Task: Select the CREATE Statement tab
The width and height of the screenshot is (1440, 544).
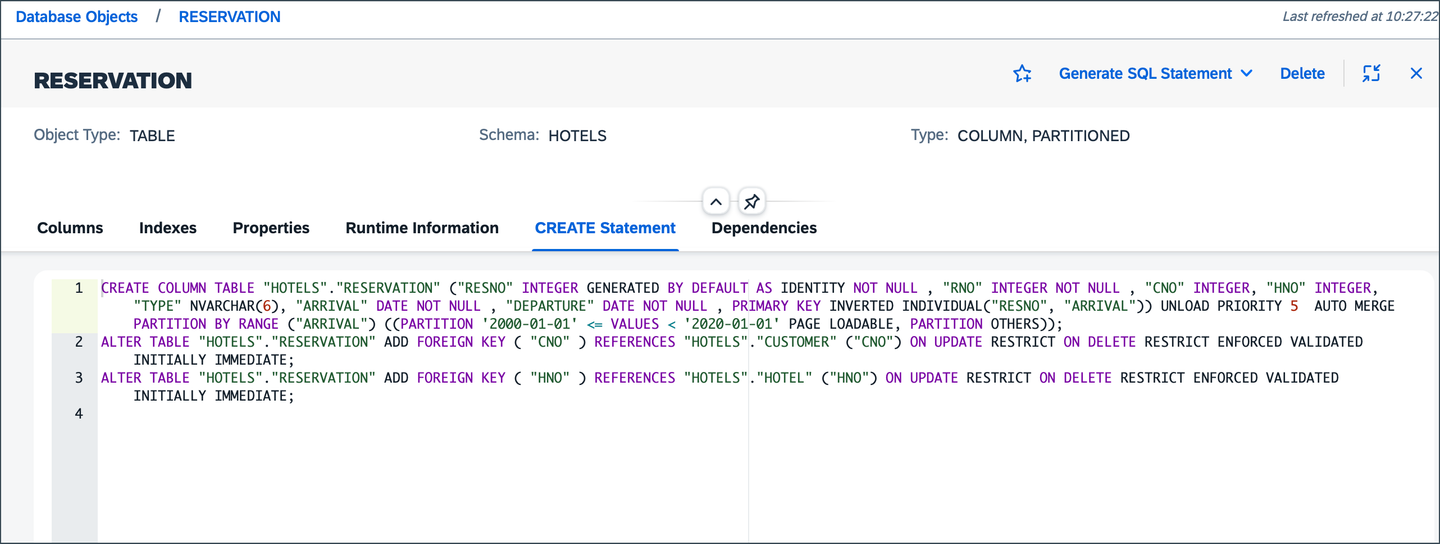Action: (605, 228)
